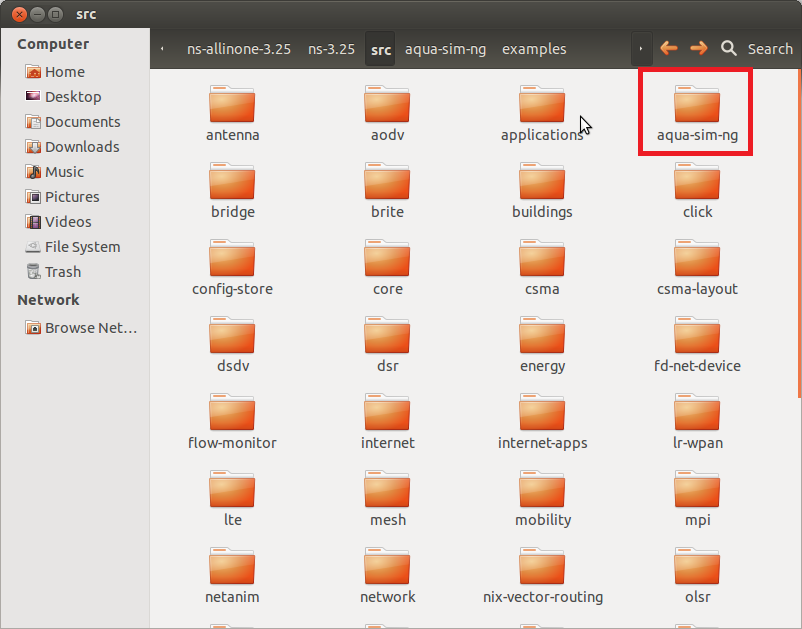Go to Downloads in sidebar

(x=74, y=147)
